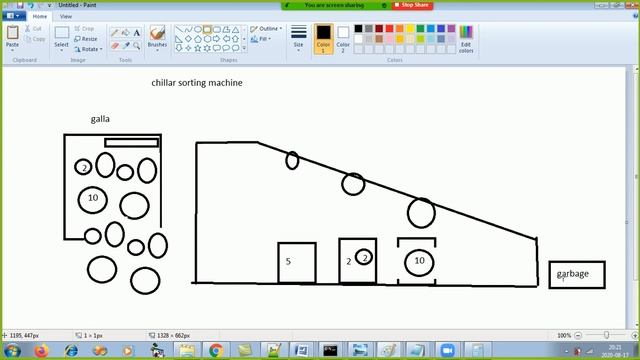
Task: Choose the Oval shape
Action: point(198,30)
